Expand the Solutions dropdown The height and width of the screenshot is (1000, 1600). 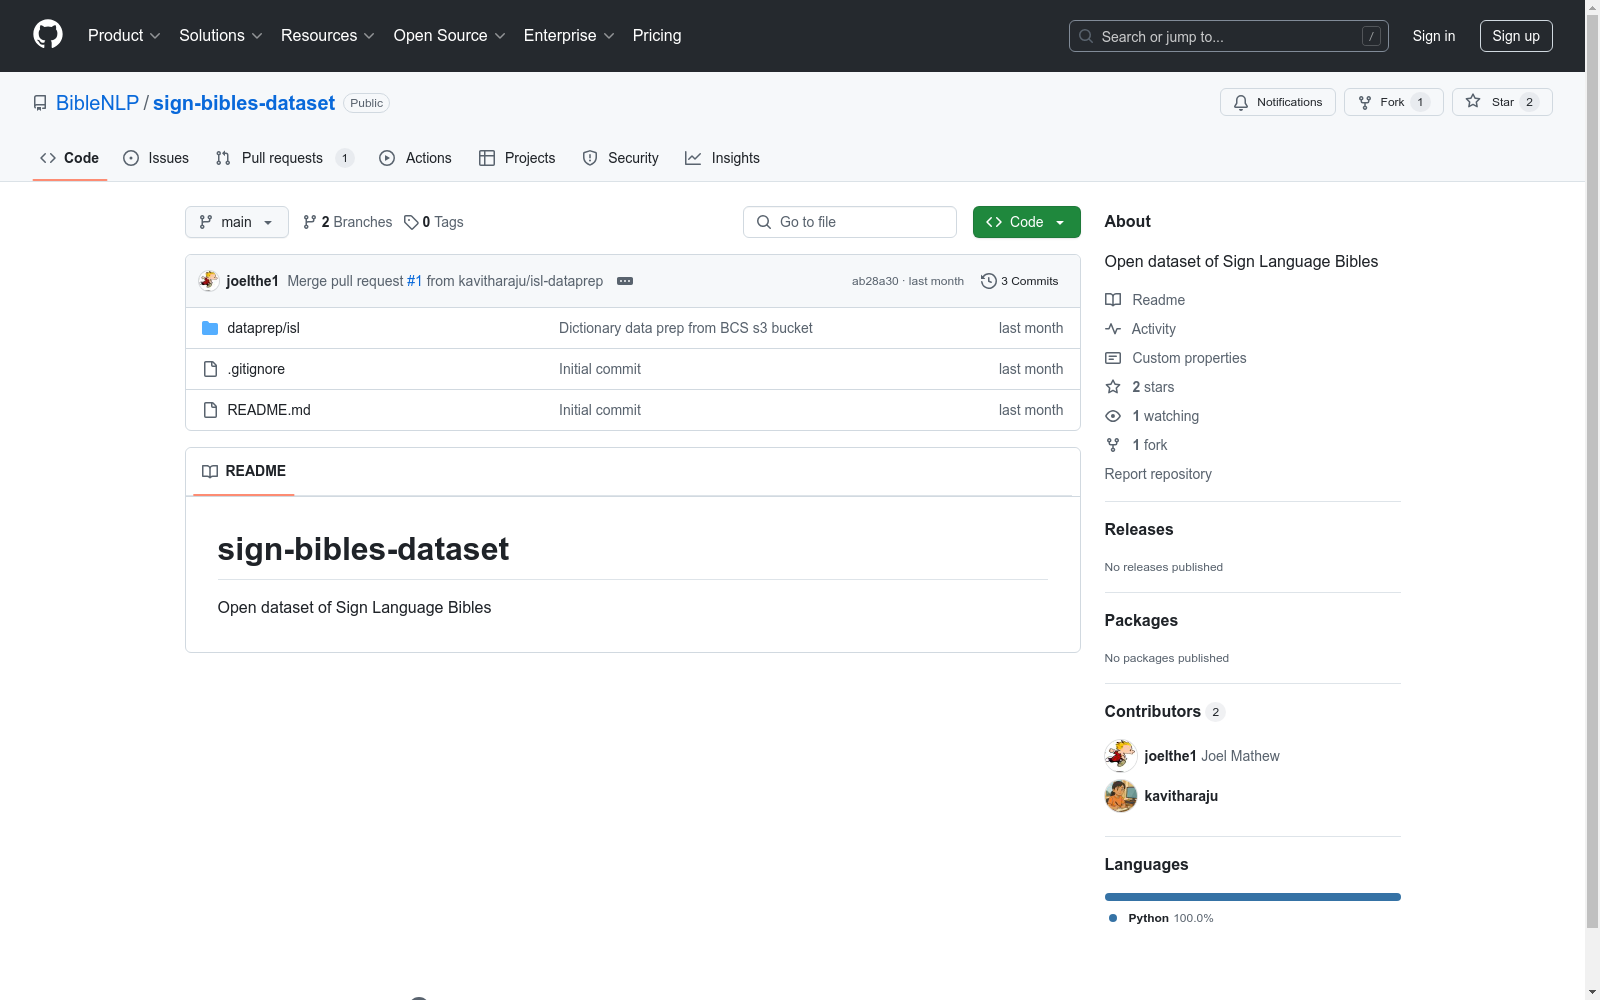221,36
